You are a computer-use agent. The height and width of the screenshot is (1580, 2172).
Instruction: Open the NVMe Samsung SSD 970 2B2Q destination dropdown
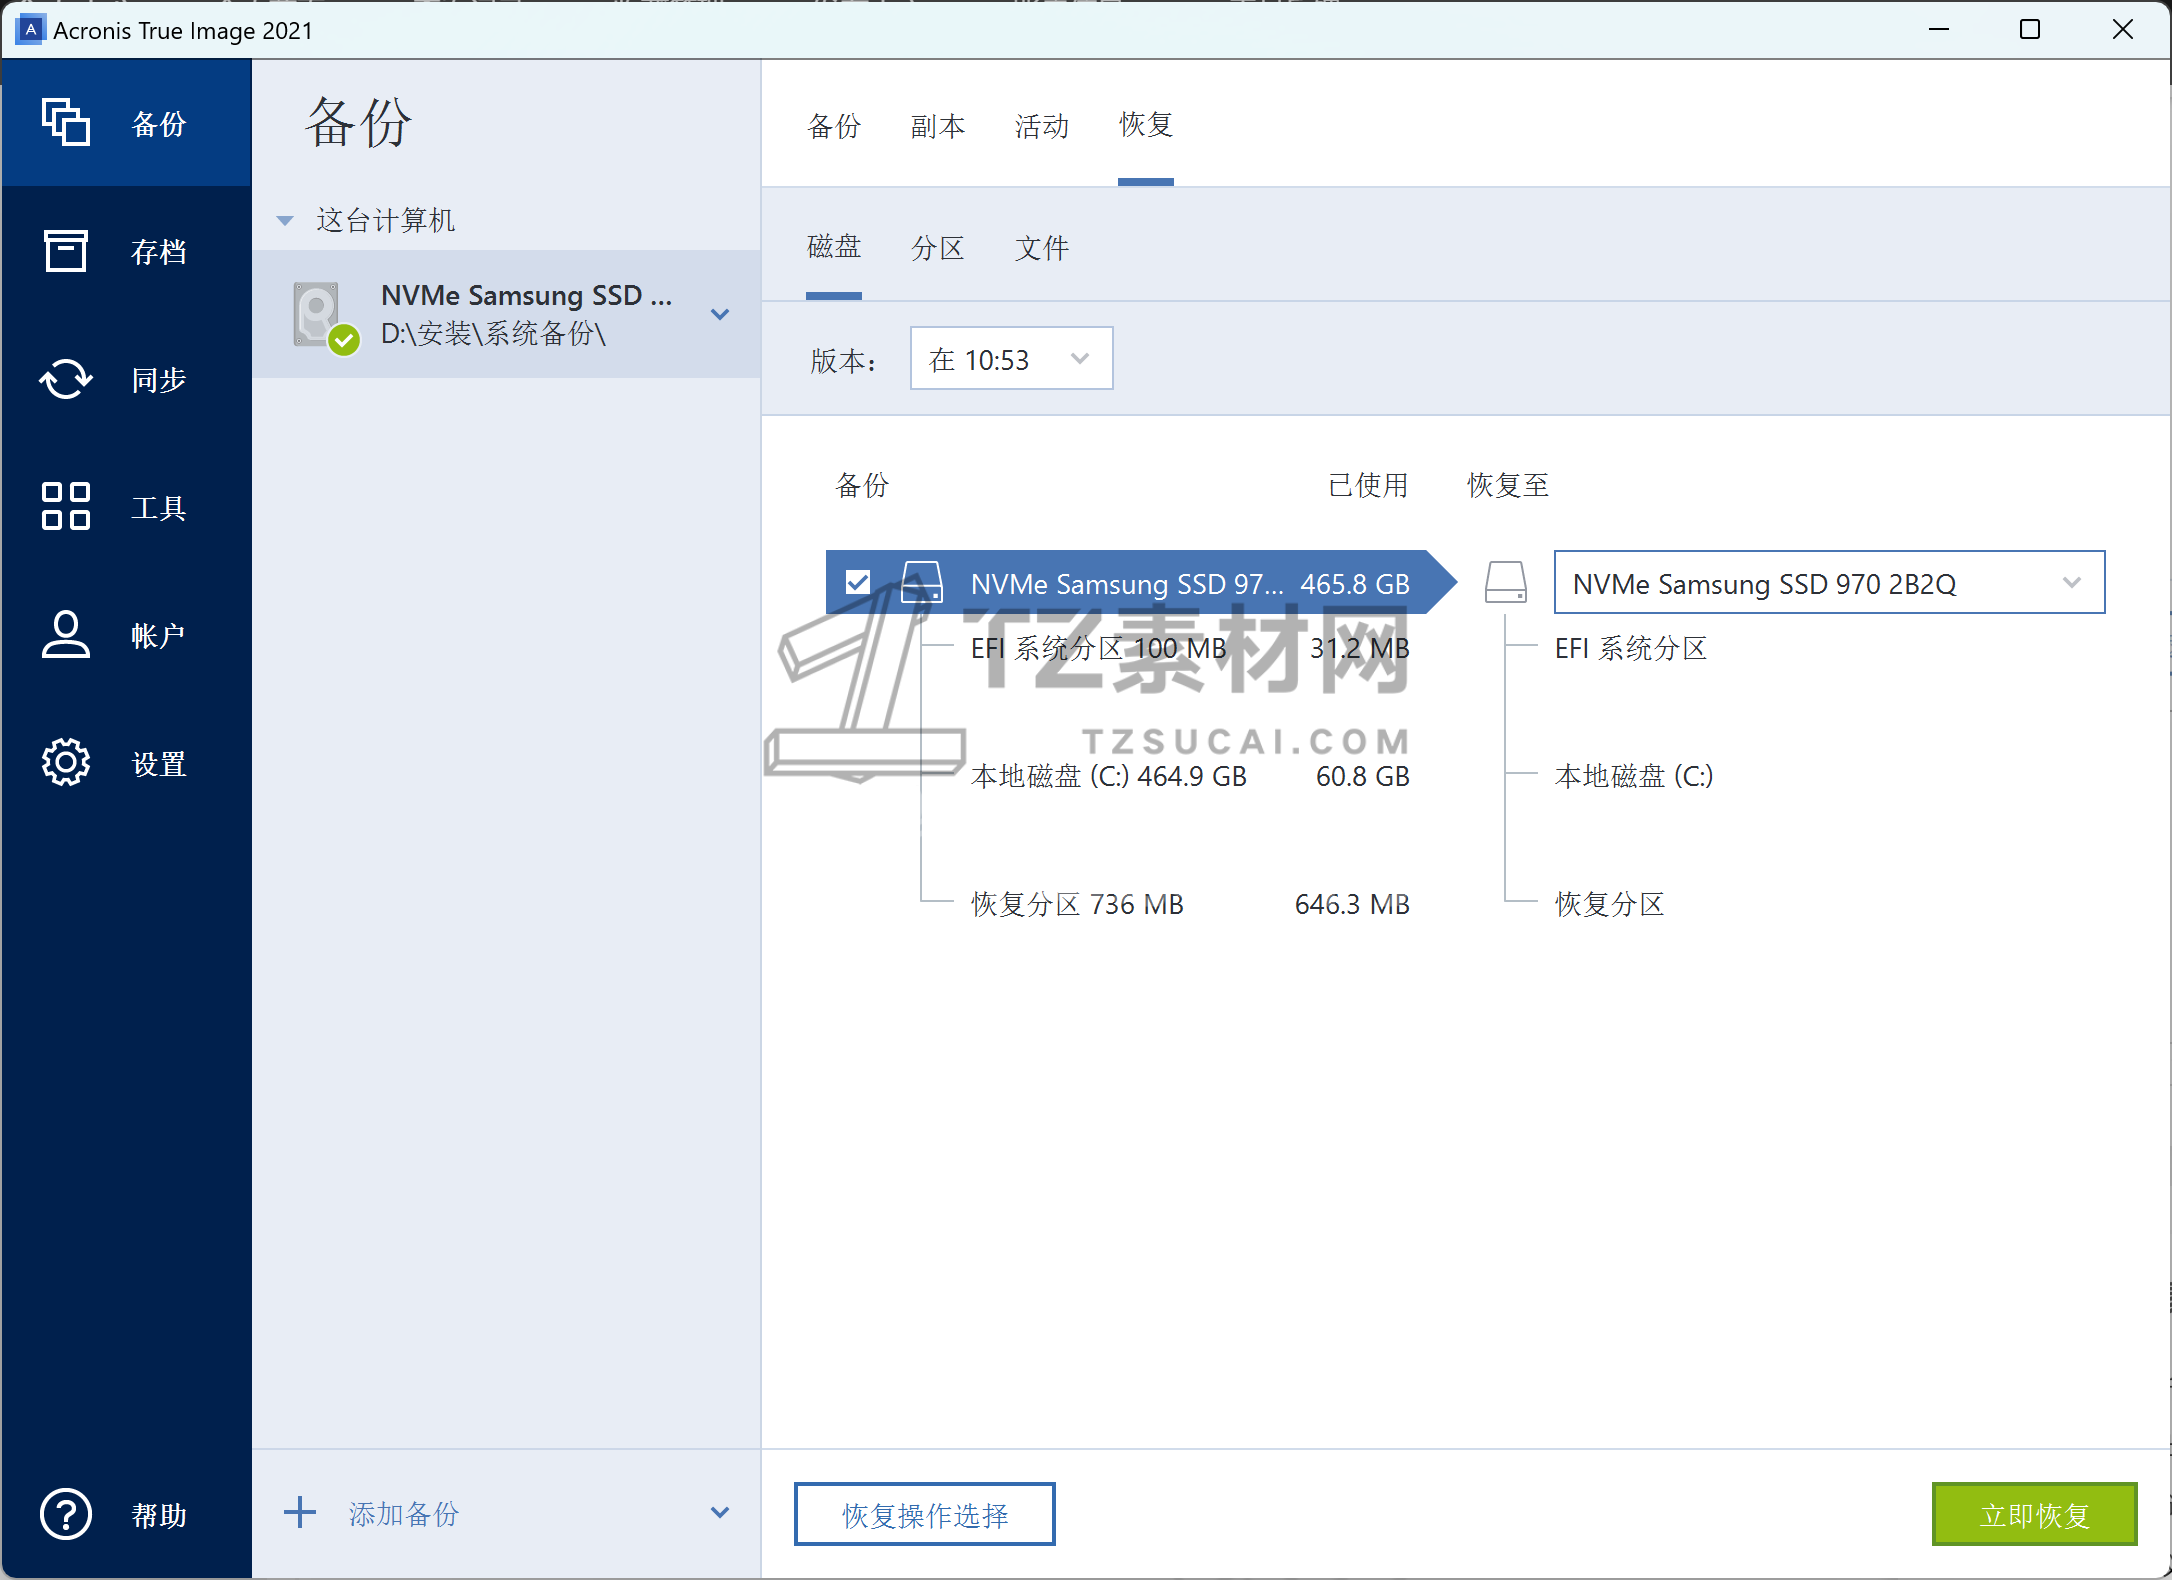point(1828,583)
